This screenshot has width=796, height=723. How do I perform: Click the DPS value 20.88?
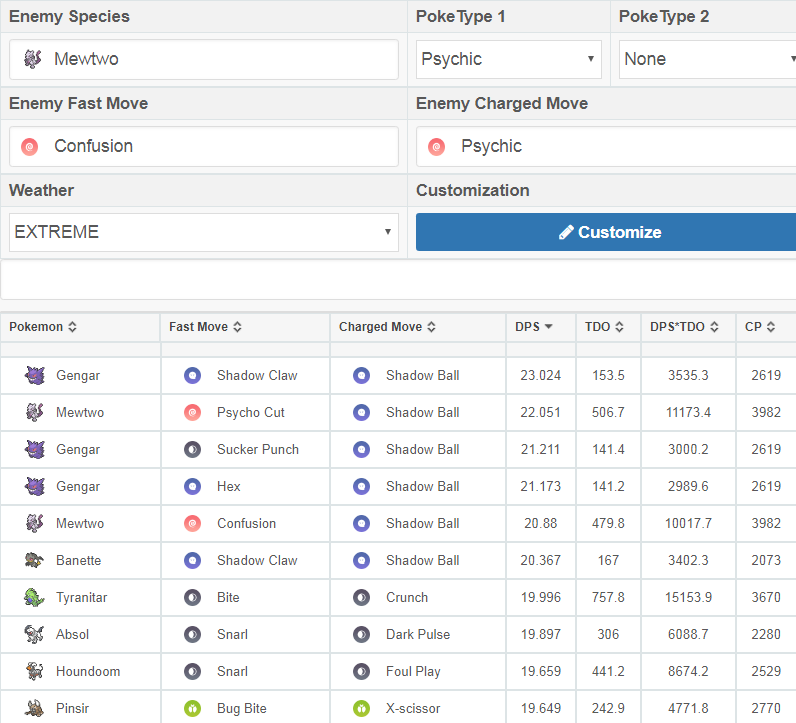pyautogui.click(x=541, y=523)
